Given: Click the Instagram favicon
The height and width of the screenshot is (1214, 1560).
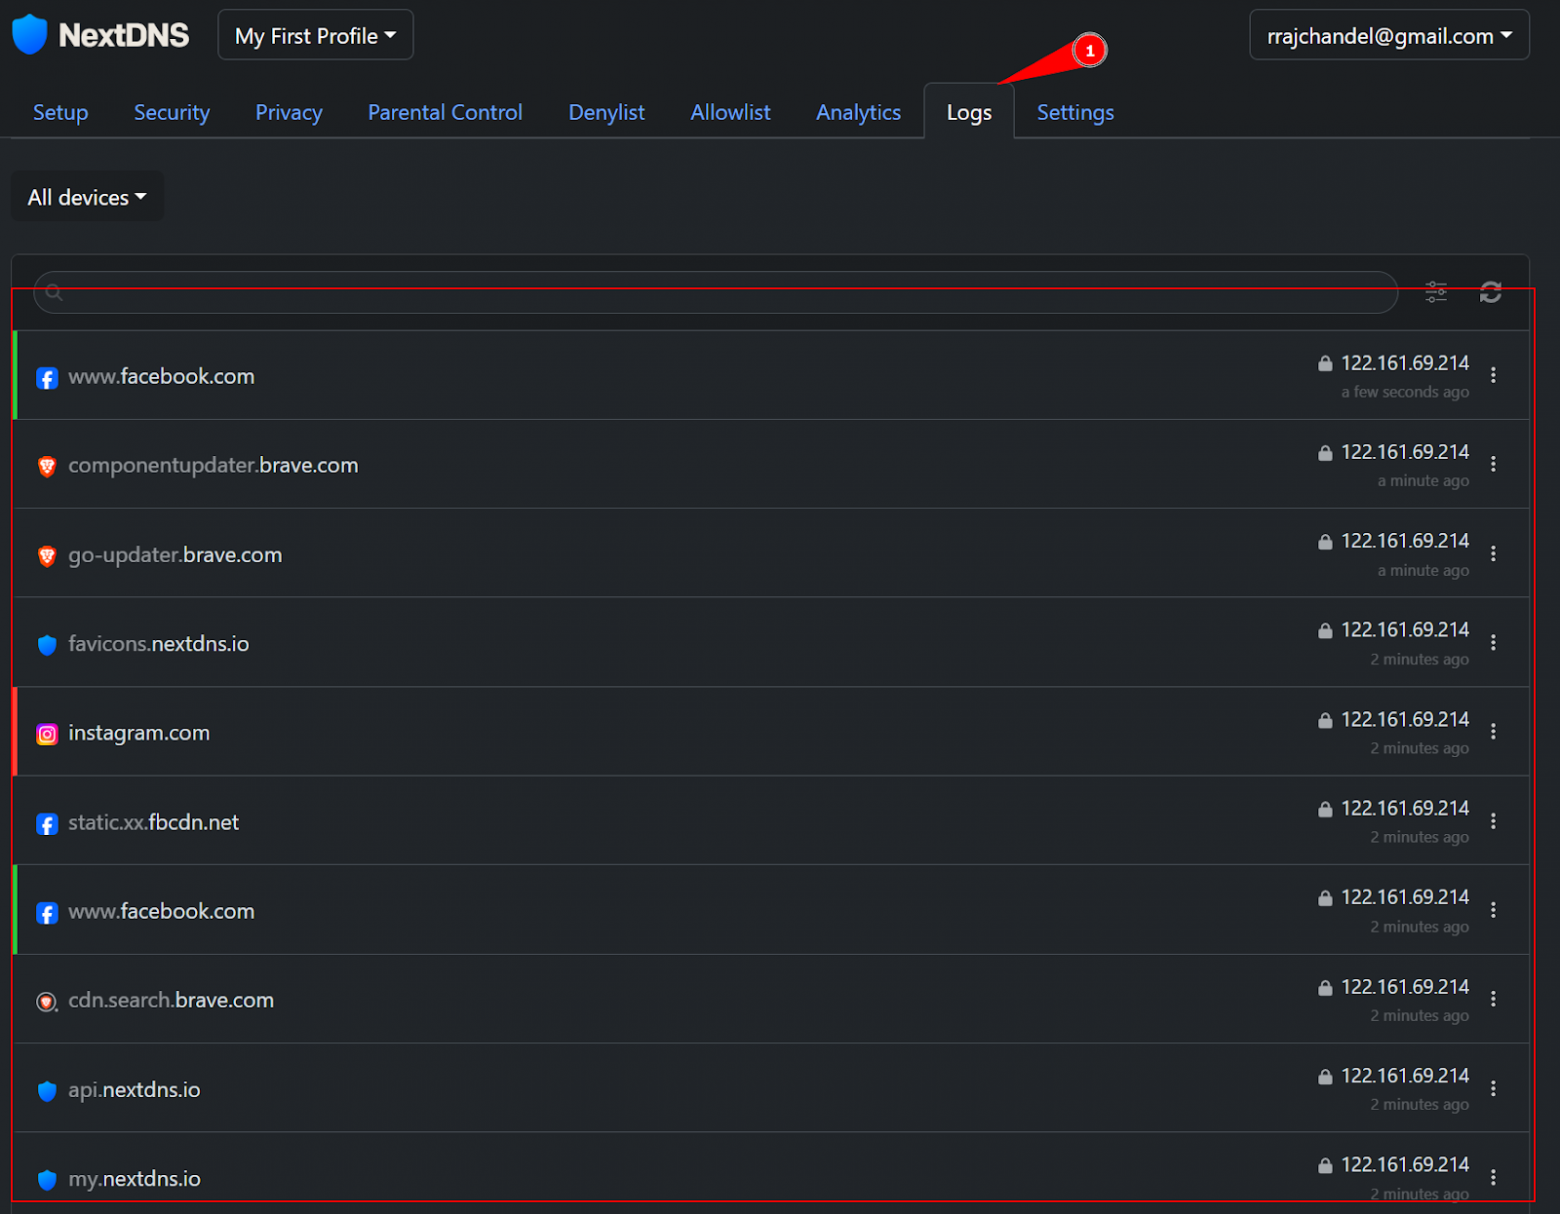Looking at the screenshot, I should pyautogui.click(x=47, y=734).
